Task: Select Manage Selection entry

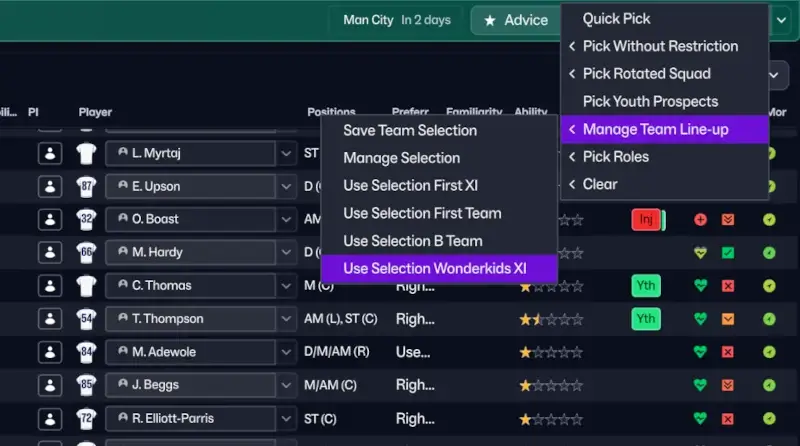Action: (439, 158)
